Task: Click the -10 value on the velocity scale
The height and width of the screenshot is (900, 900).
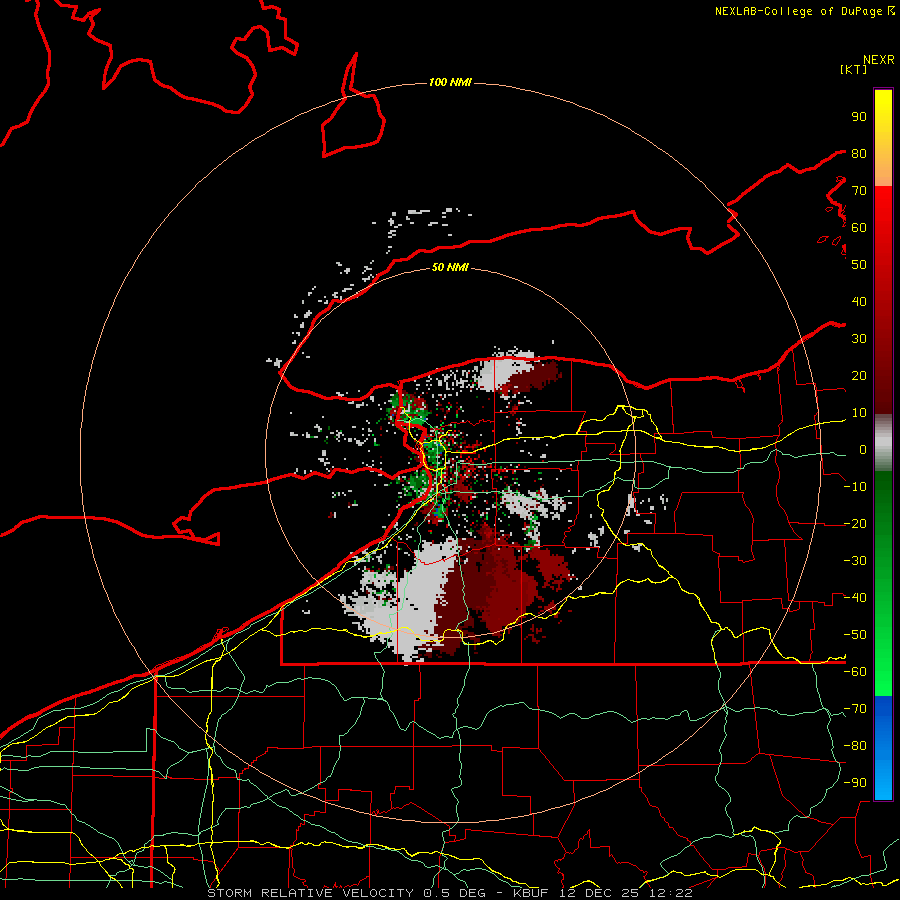Action: 855,487
